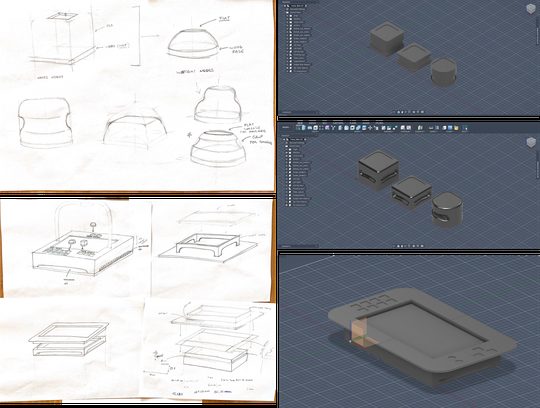The width and height of the screenshot is (540, 408).
Task: Switch to the Sheet Metal toolbar tab
Action: coord(338,123)
